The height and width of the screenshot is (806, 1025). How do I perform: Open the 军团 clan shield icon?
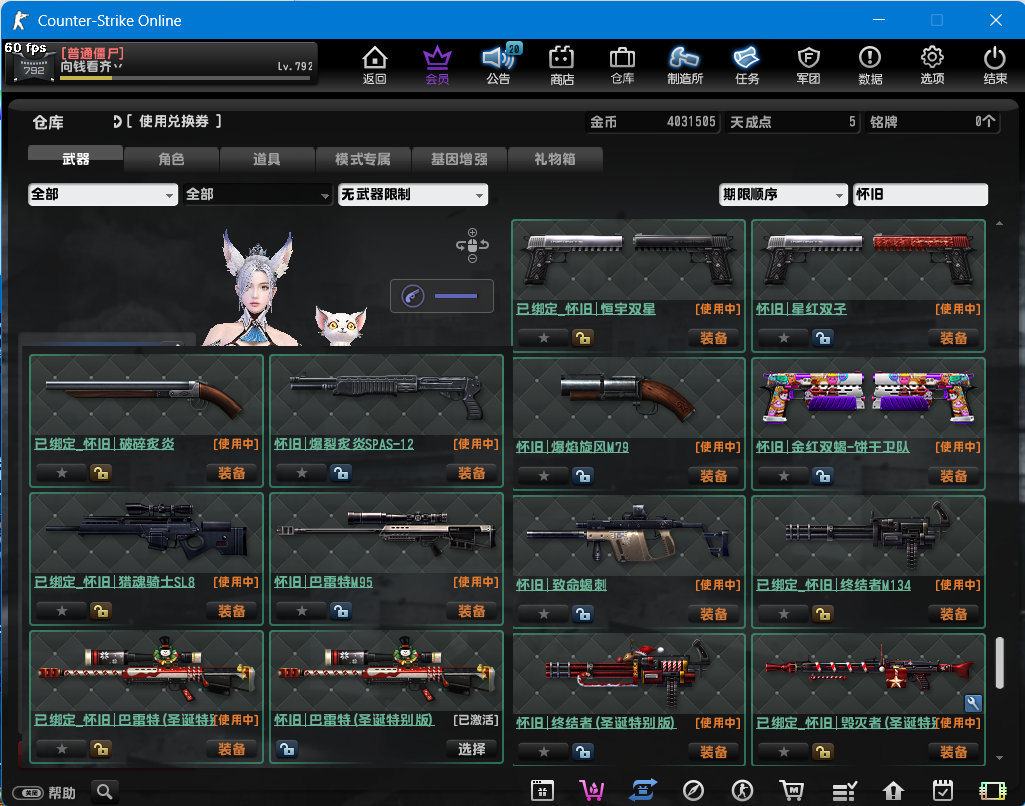pos(808,65)
